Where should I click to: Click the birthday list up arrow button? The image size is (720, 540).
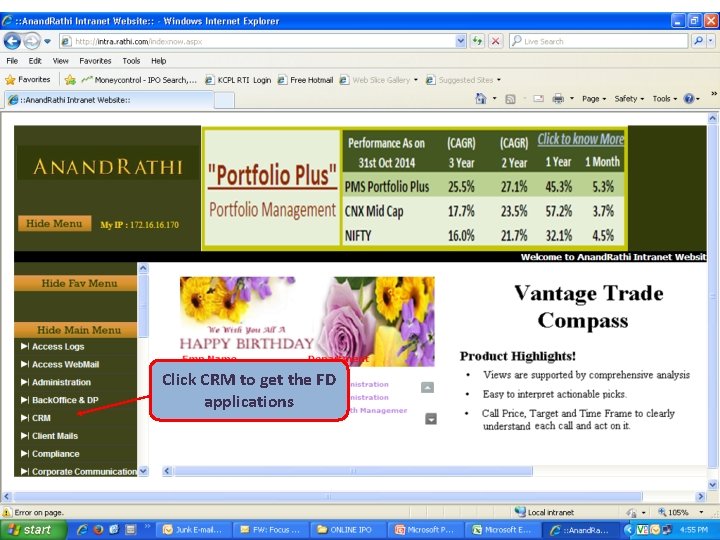coord(428,388)
